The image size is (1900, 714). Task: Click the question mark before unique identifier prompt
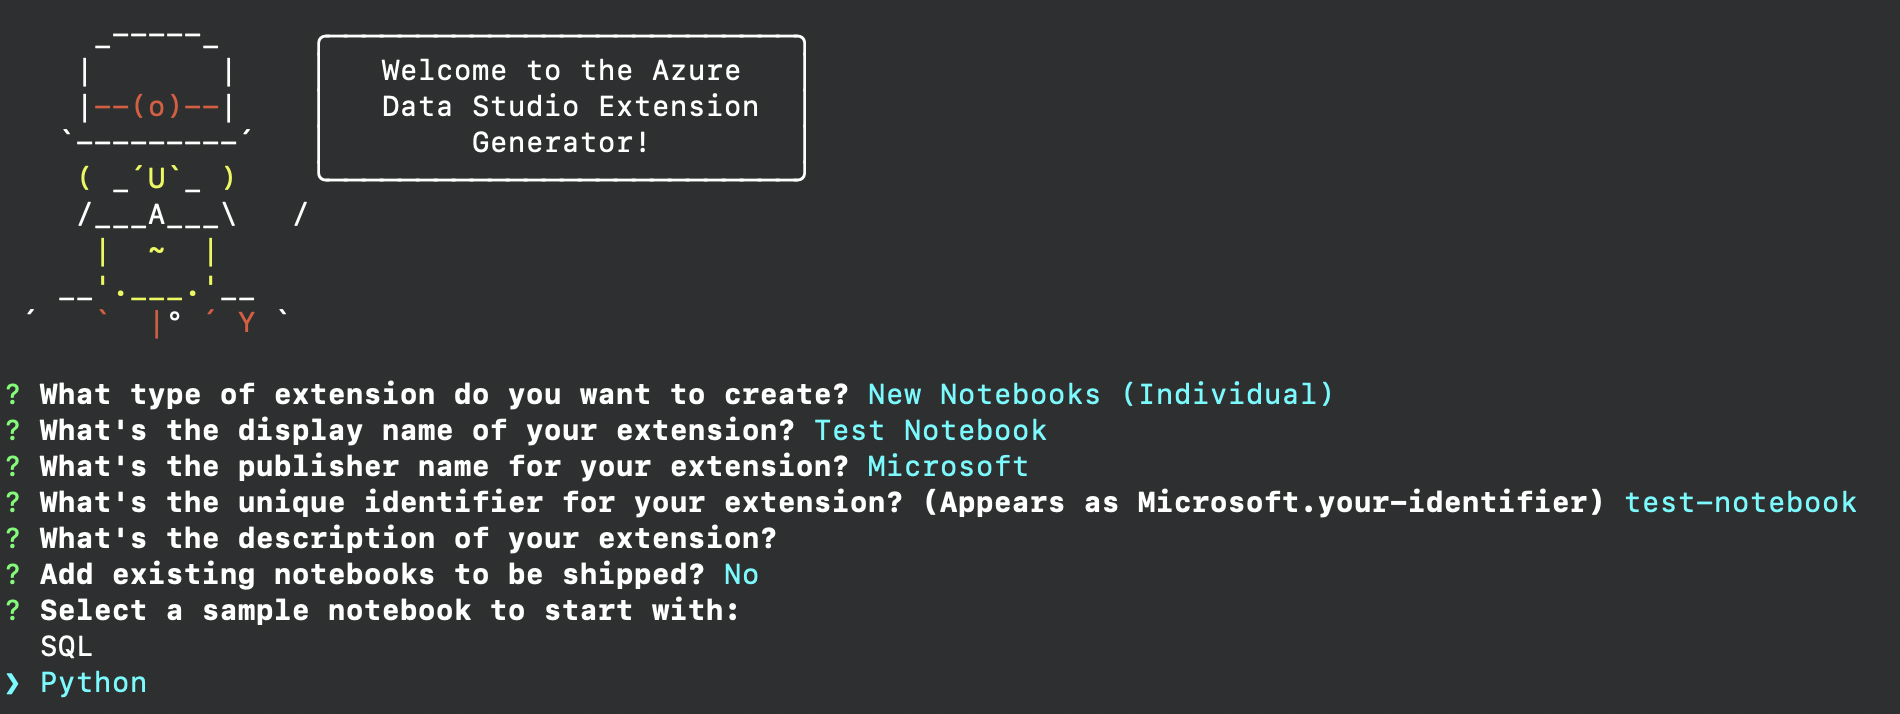click(13, 502)
